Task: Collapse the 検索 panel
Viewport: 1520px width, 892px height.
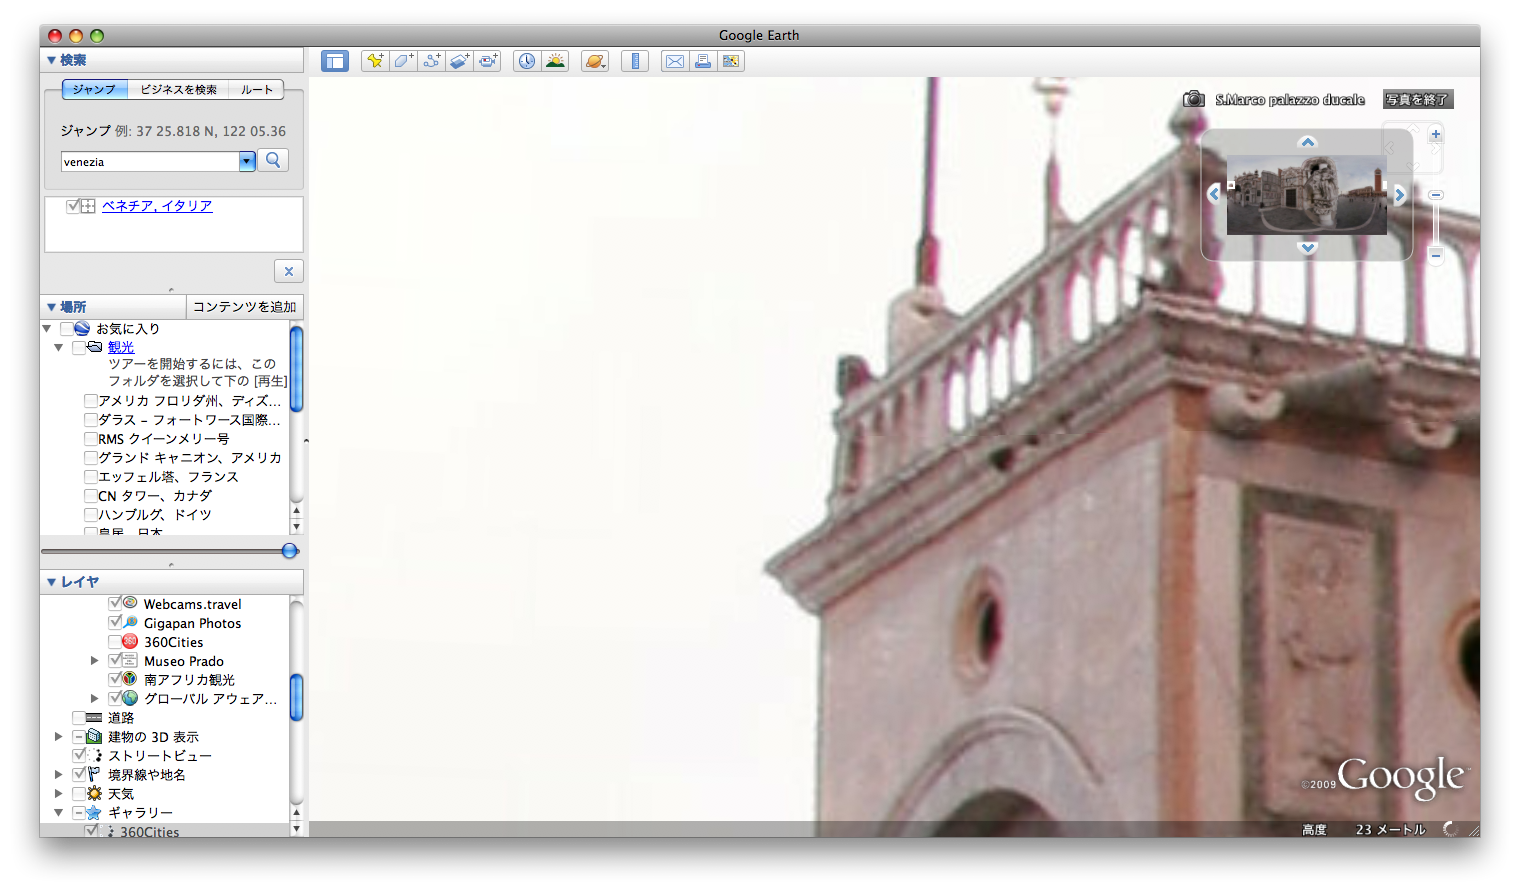Action: coord(51,60)
